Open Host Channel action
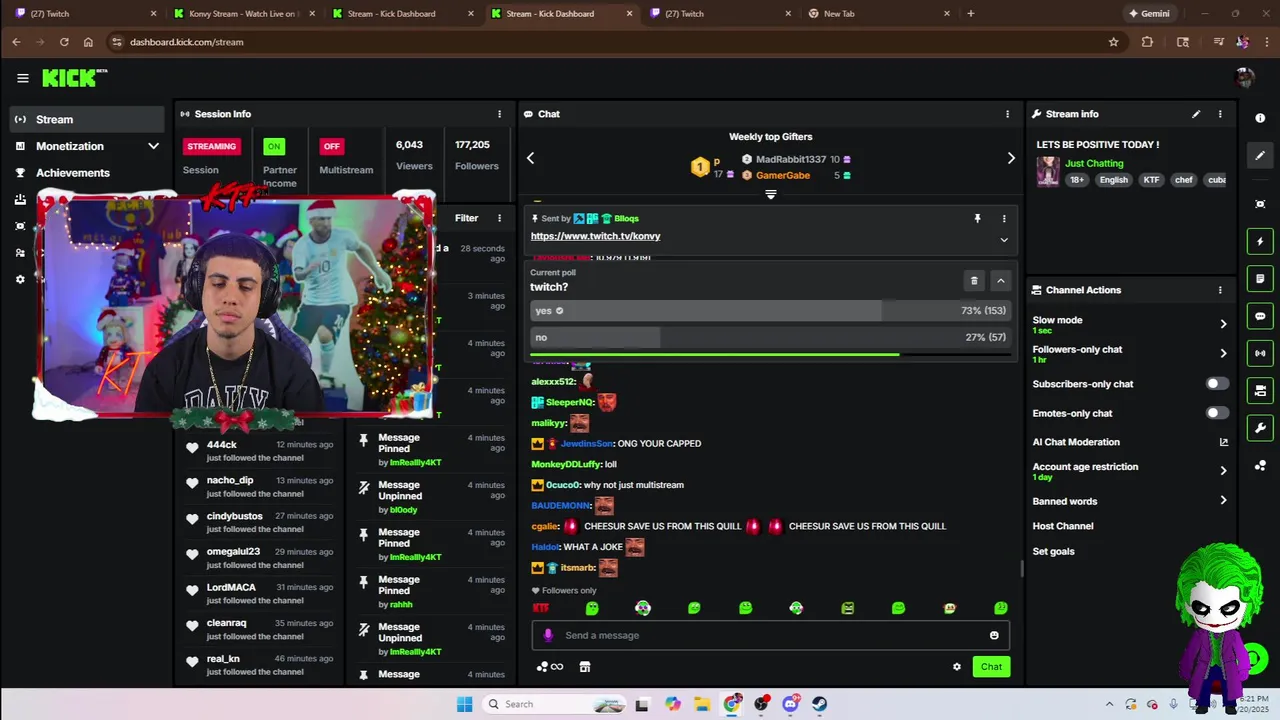 click(1063, 526)
